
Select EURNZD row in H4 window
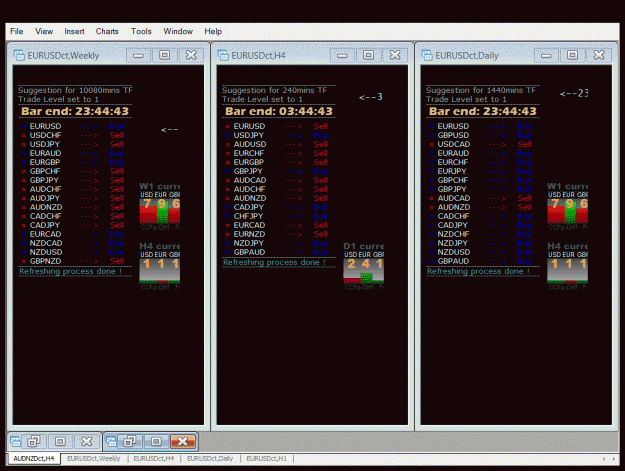point(276,234)
